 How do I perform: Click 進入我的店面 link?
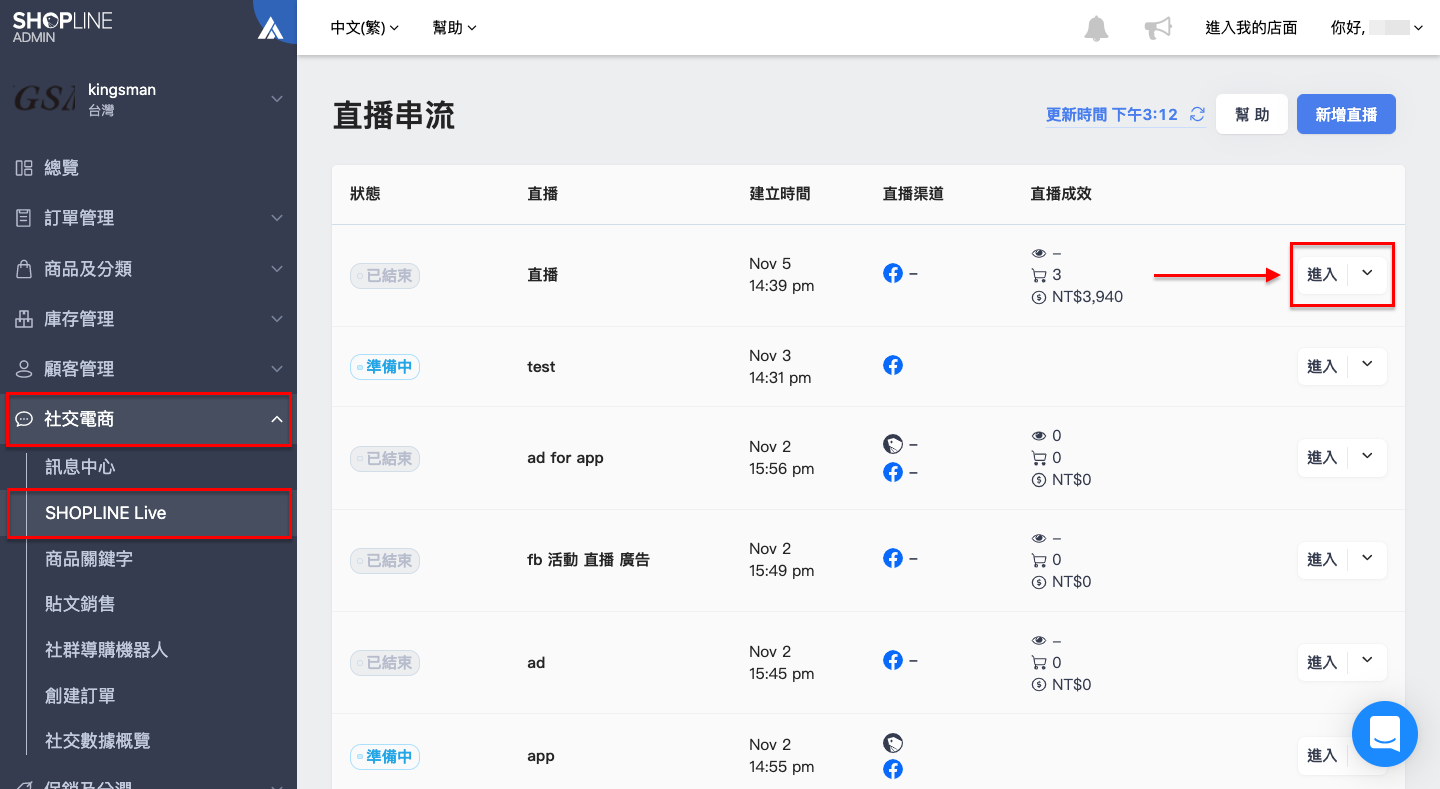[1251, 28]
